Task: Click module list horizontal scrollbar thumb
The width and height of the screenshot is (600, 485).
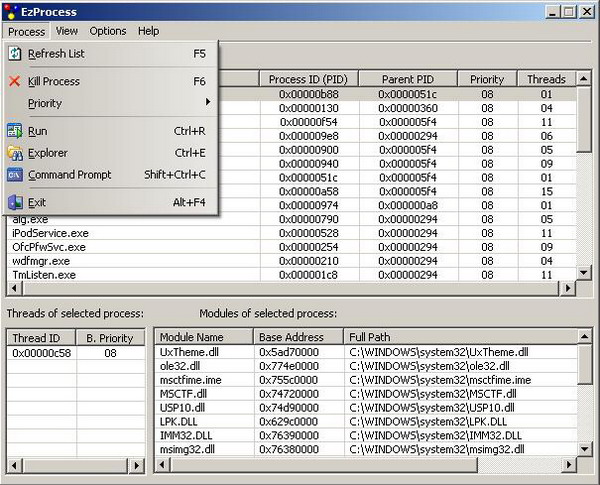Action: click(x=324, y=465)
